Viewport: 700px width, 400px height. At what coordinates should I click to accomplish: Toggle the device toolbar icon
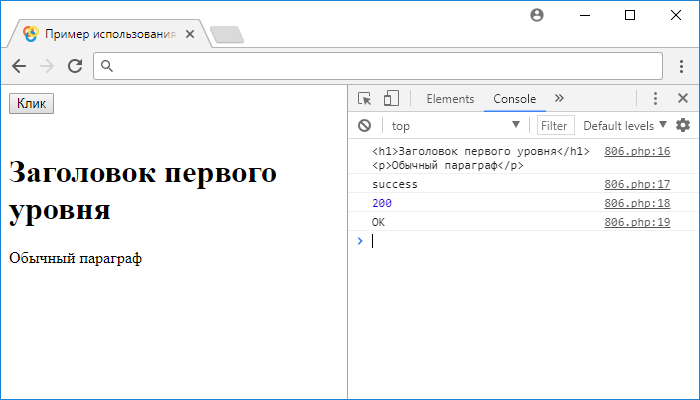point(391,99)
